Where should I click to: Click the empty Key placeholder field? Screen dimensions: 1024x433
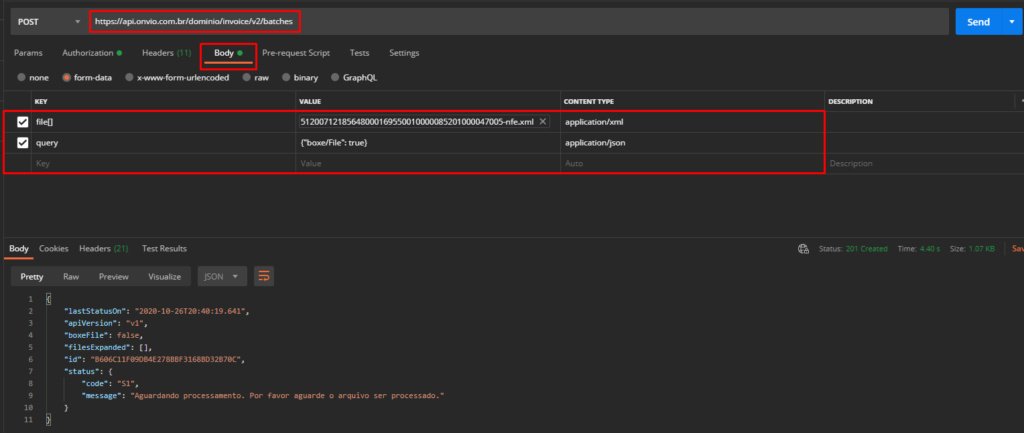click(163, 163)
